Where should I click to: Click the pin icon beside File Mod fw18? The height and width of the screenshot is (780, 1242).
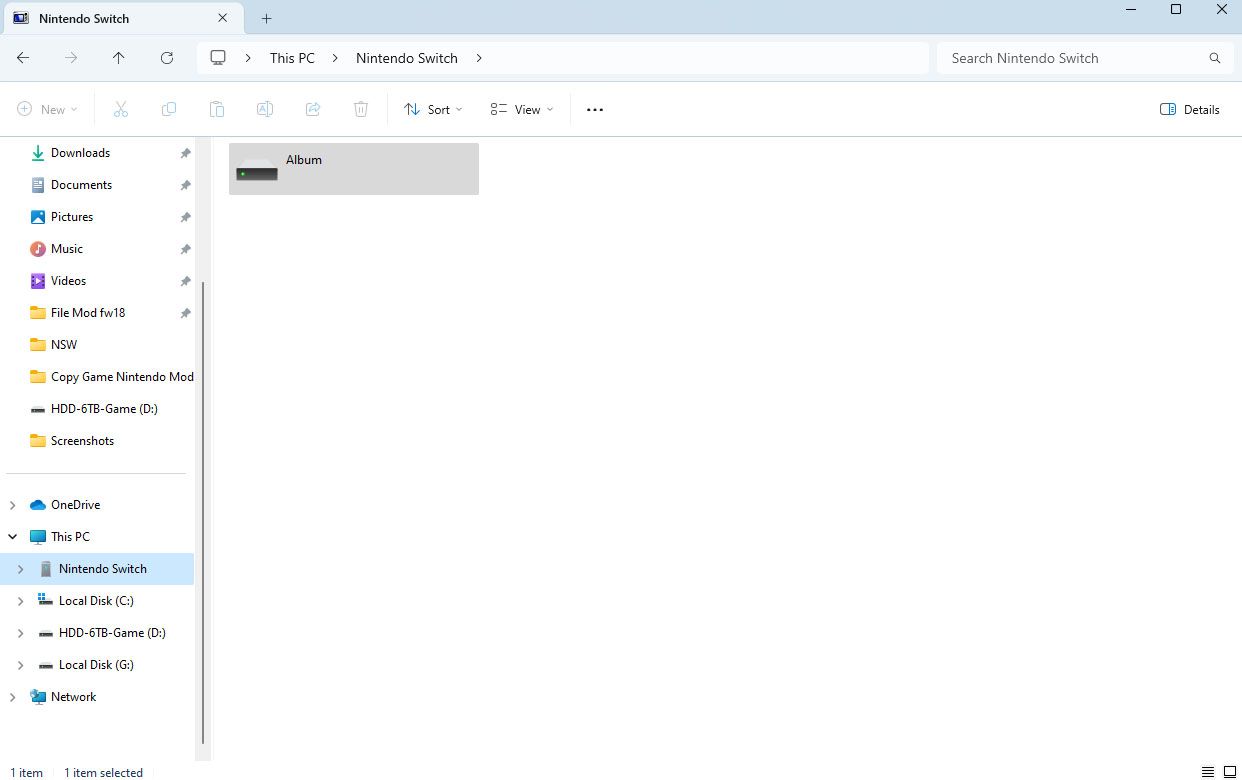point(185,313)
